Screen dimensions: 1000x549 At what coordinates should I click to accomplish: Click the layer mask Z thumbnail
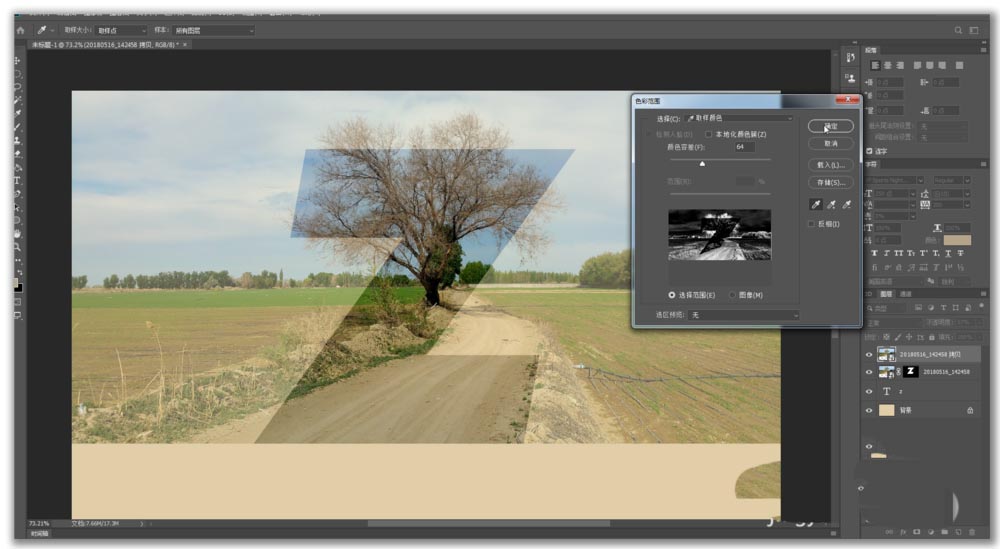pos(911,372)
